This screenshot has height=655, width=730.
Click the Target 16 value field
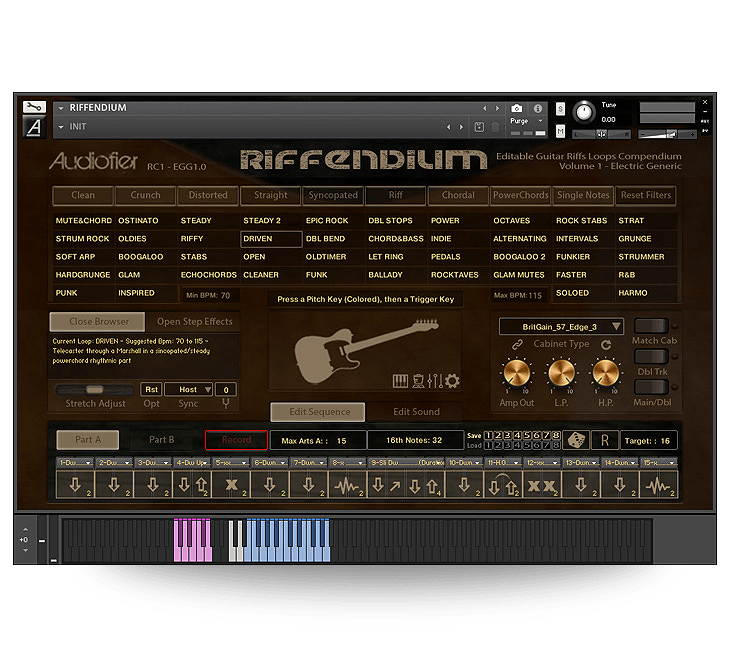(649, 440)
